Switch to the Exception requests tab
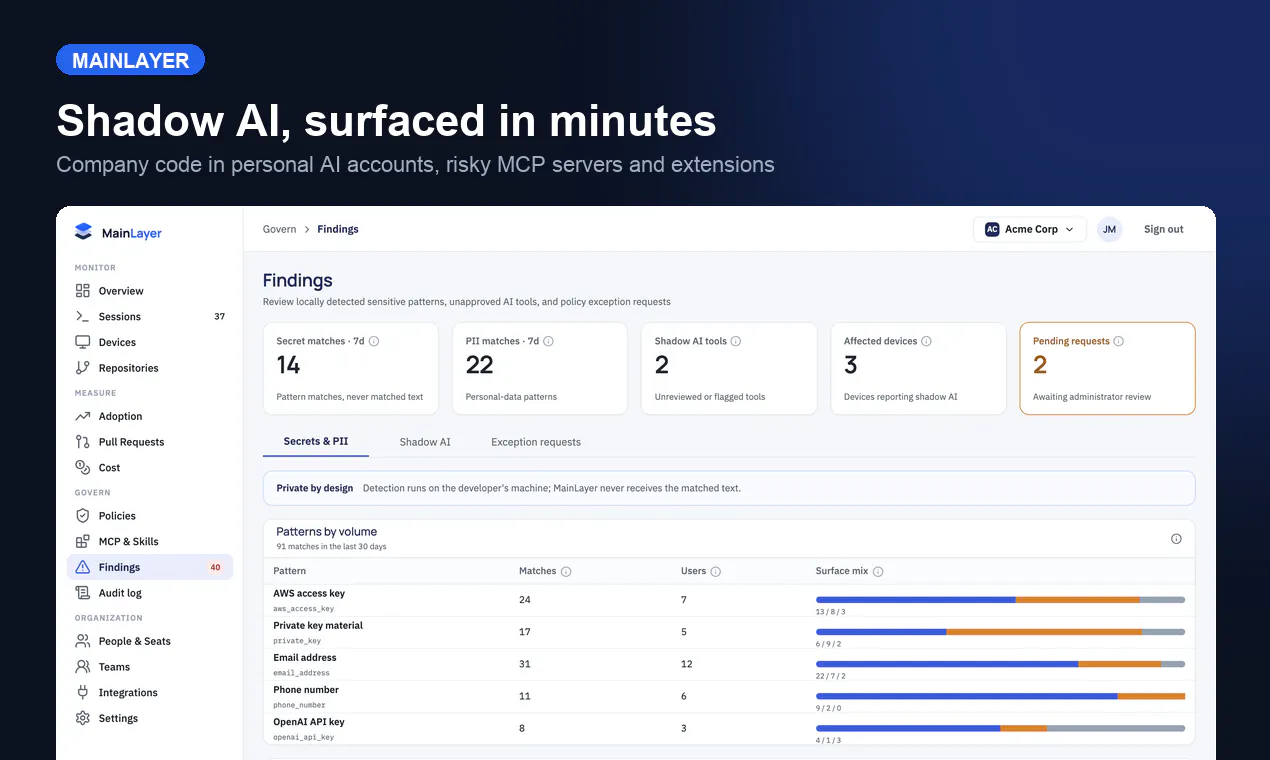The width and height of the screenshot is (1270, 760). tap(536, 442)
